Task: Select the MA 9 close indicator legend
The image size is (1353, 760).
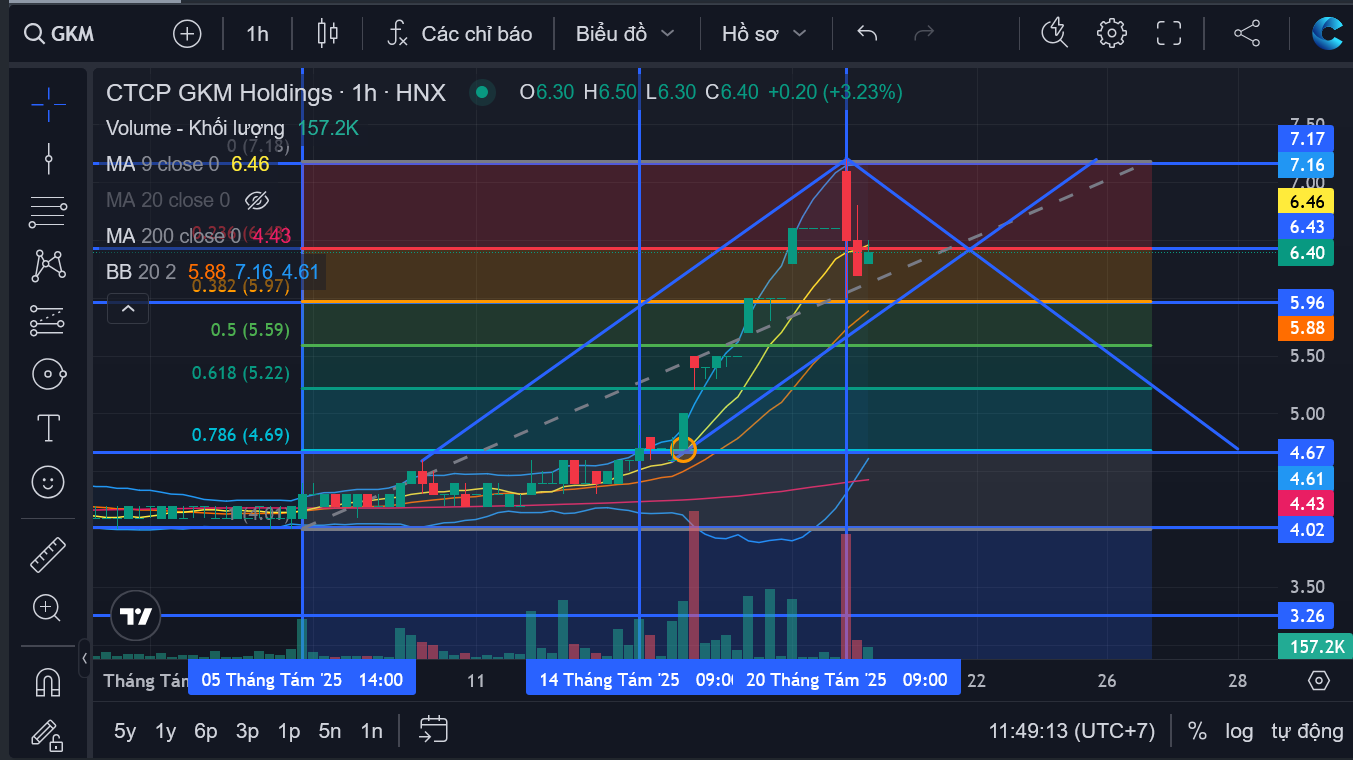Action: click(162, 164)
